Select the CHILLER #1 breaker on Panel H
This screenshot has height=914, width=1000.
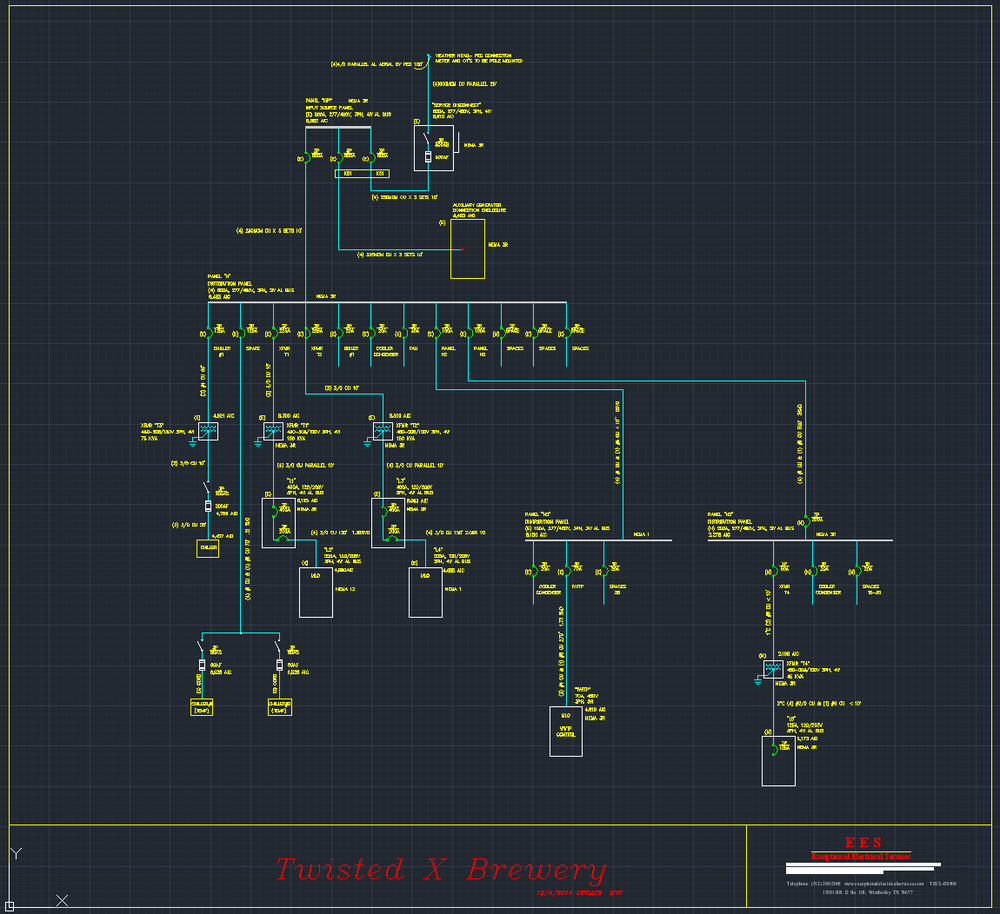pos(209,333)
